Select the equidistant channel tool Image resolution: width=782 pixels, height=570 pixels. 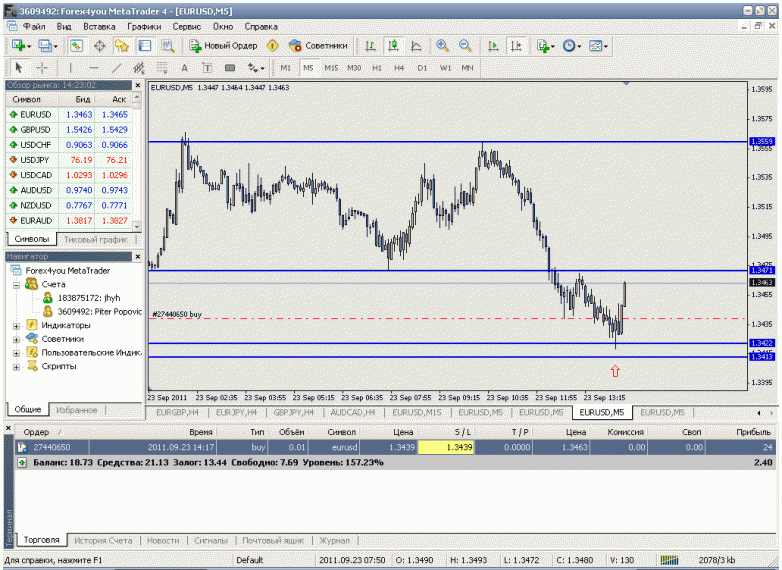(x=139, y=68)
